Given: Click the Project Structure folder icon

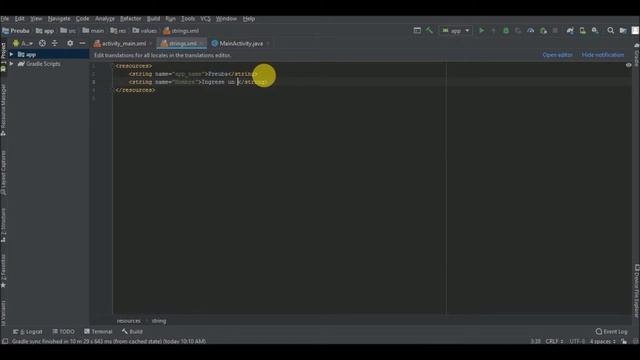Looking at the screenshot, I should (623, 30).
